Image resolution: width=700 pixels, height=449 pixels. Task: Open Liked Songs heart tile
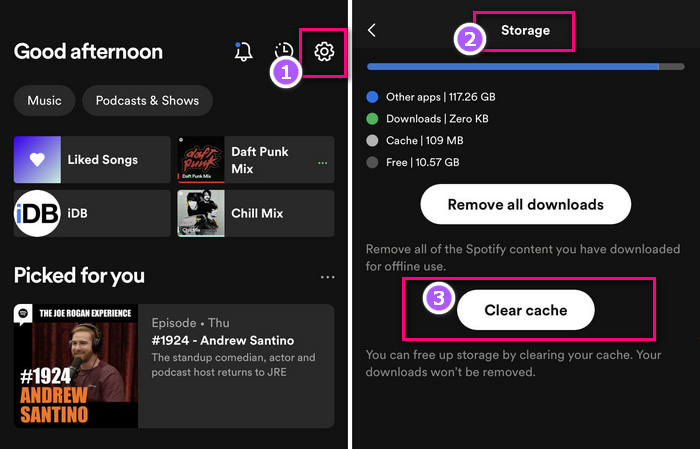[37, 160]
